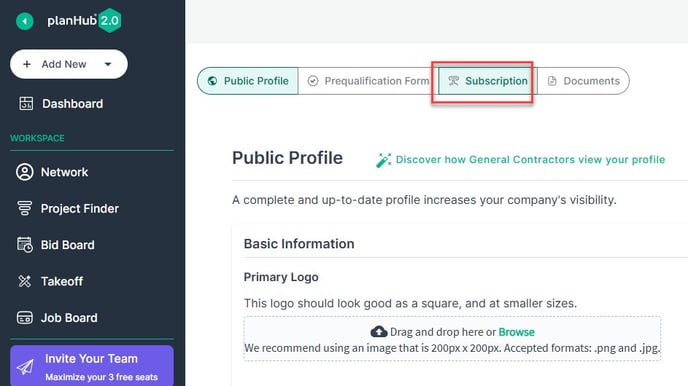Click the Bid Board calendar icon
The width and height of the screenshot is (688, 386).
[x=25, y=245]
